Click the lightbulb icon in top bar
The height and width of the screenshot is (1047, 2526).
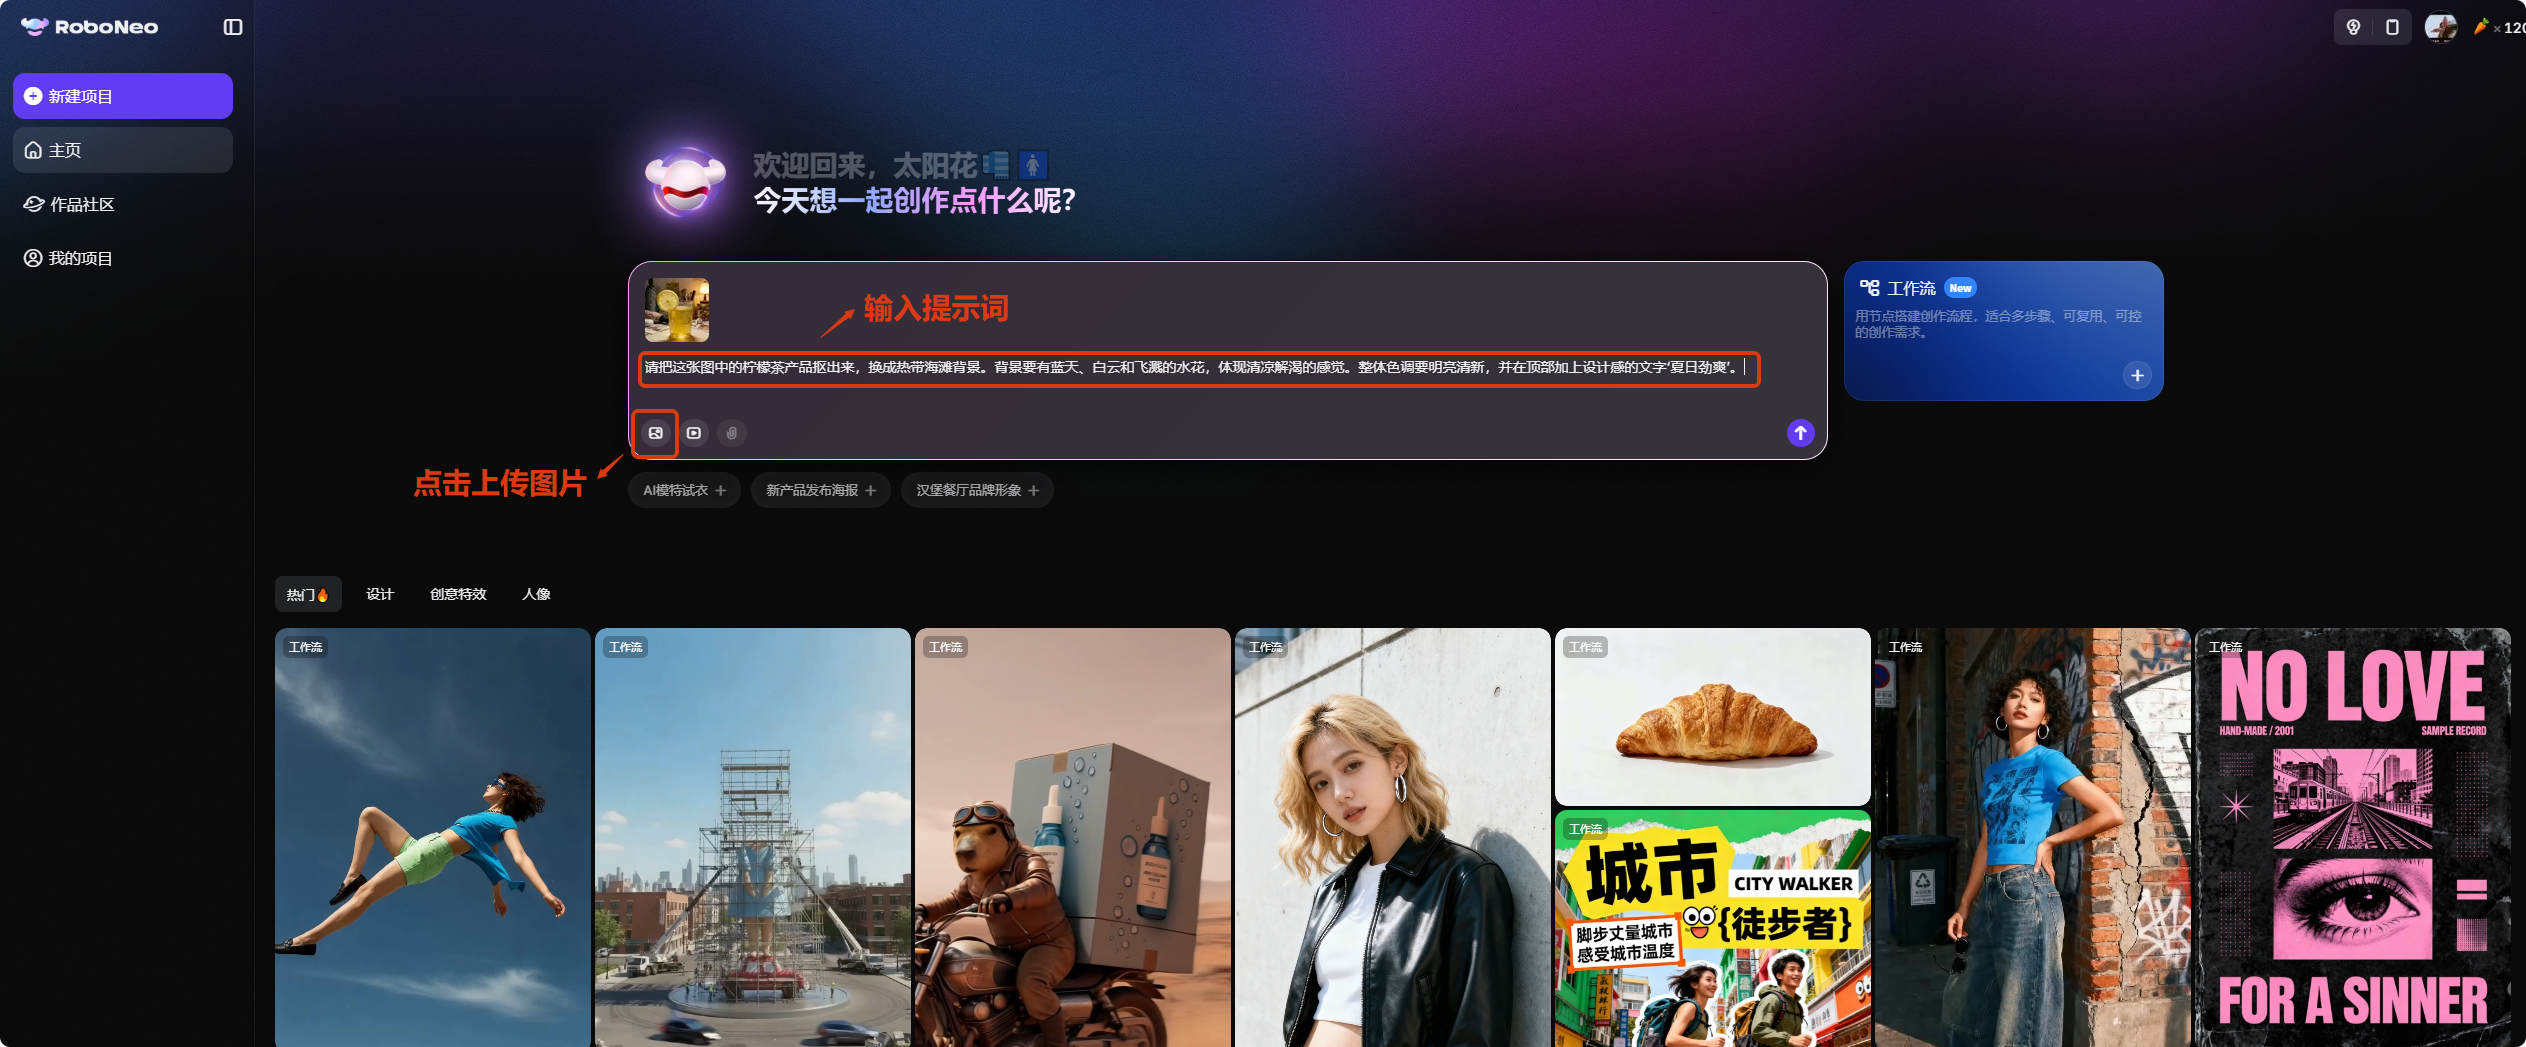click(x=2353, y=27)
